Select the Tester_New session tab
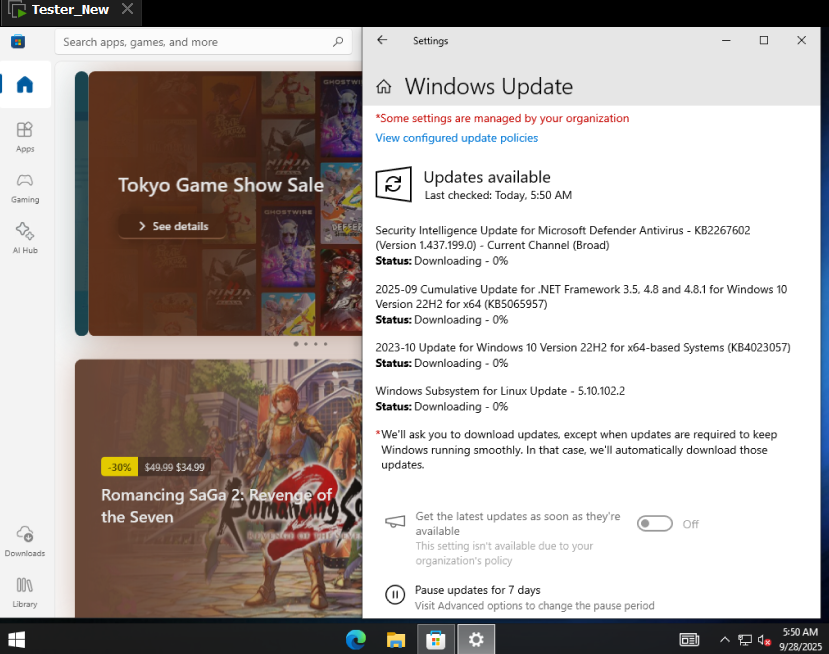The width and height of the screenshot is (829, 654). (x=70, y=10)
